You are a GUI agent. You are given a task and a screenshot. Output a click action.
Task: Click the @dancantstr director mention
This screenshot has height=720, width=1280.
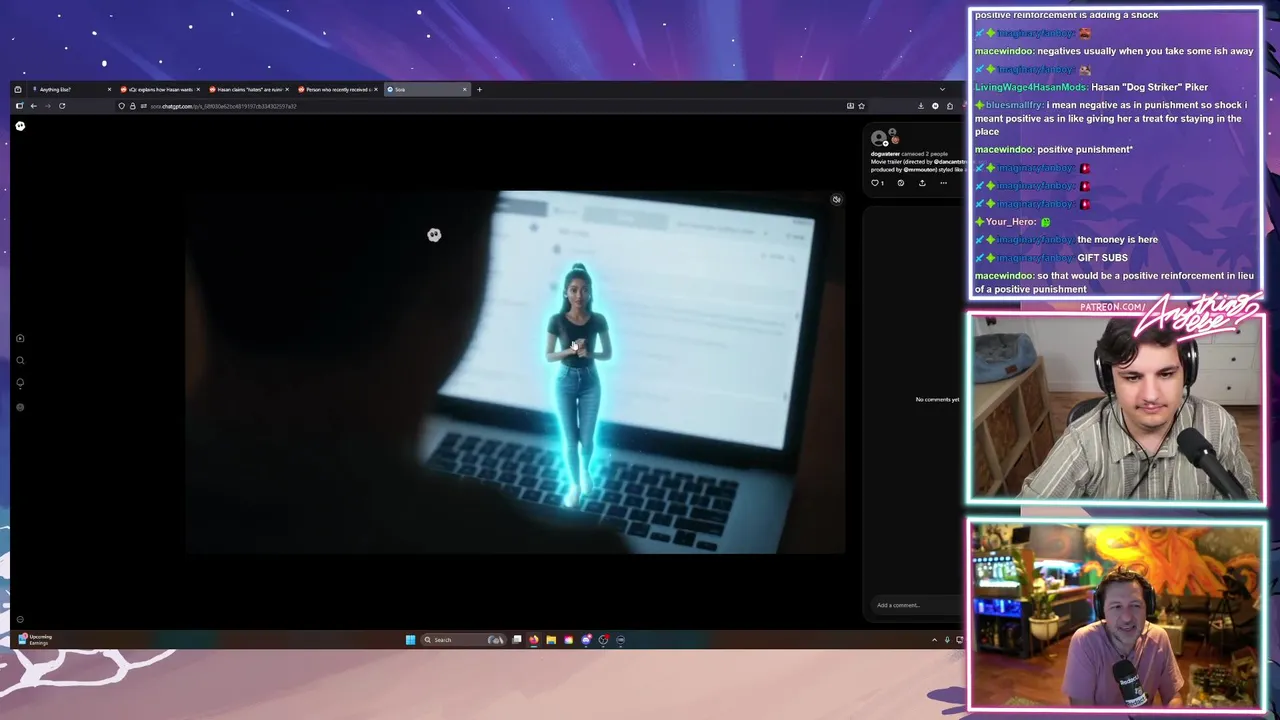coord(949,162)
